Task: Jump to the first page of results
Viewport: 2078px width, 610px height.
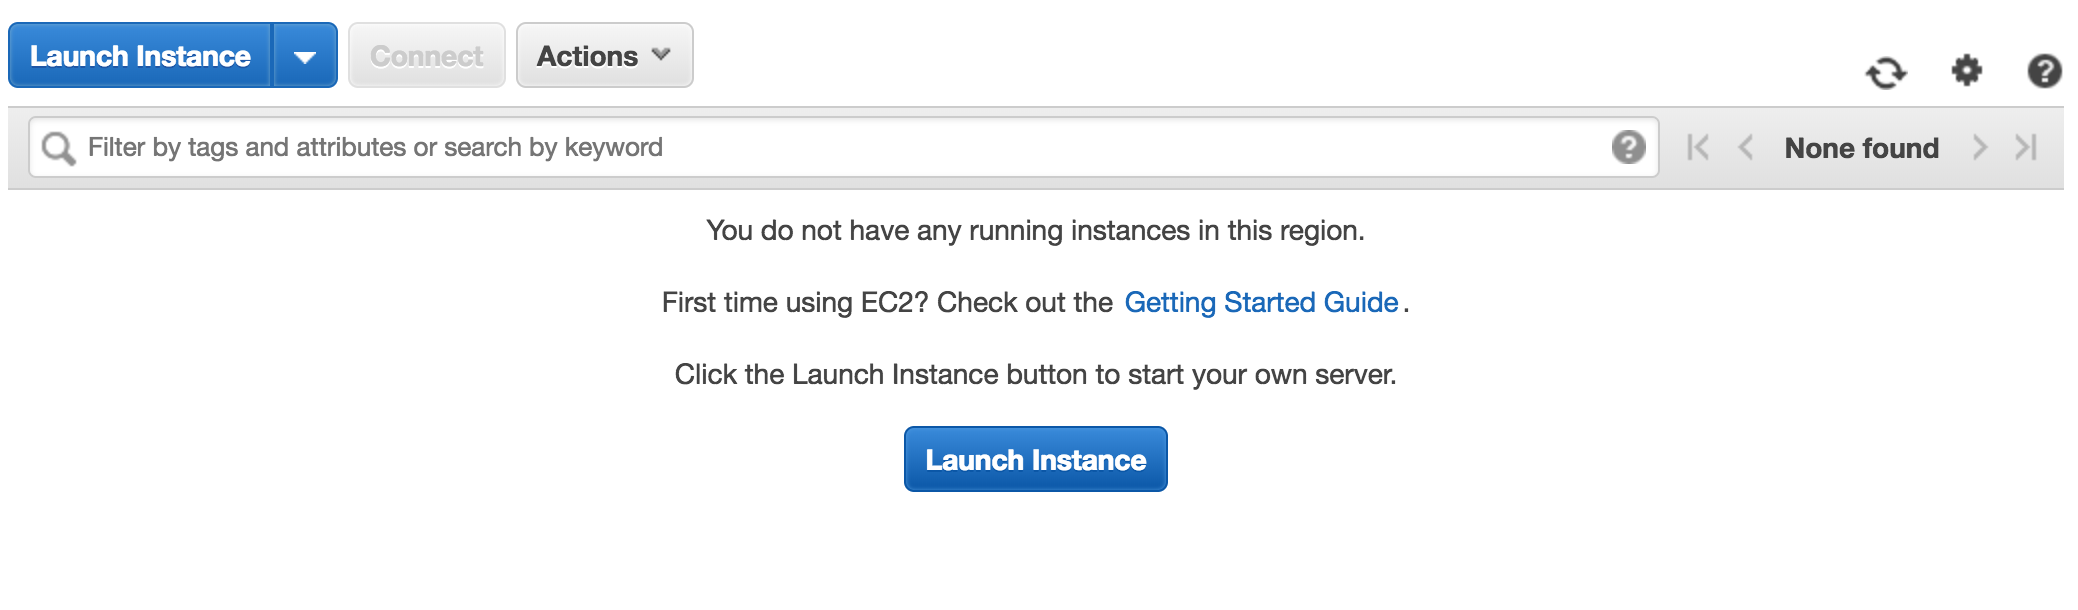Action: 1697,147
